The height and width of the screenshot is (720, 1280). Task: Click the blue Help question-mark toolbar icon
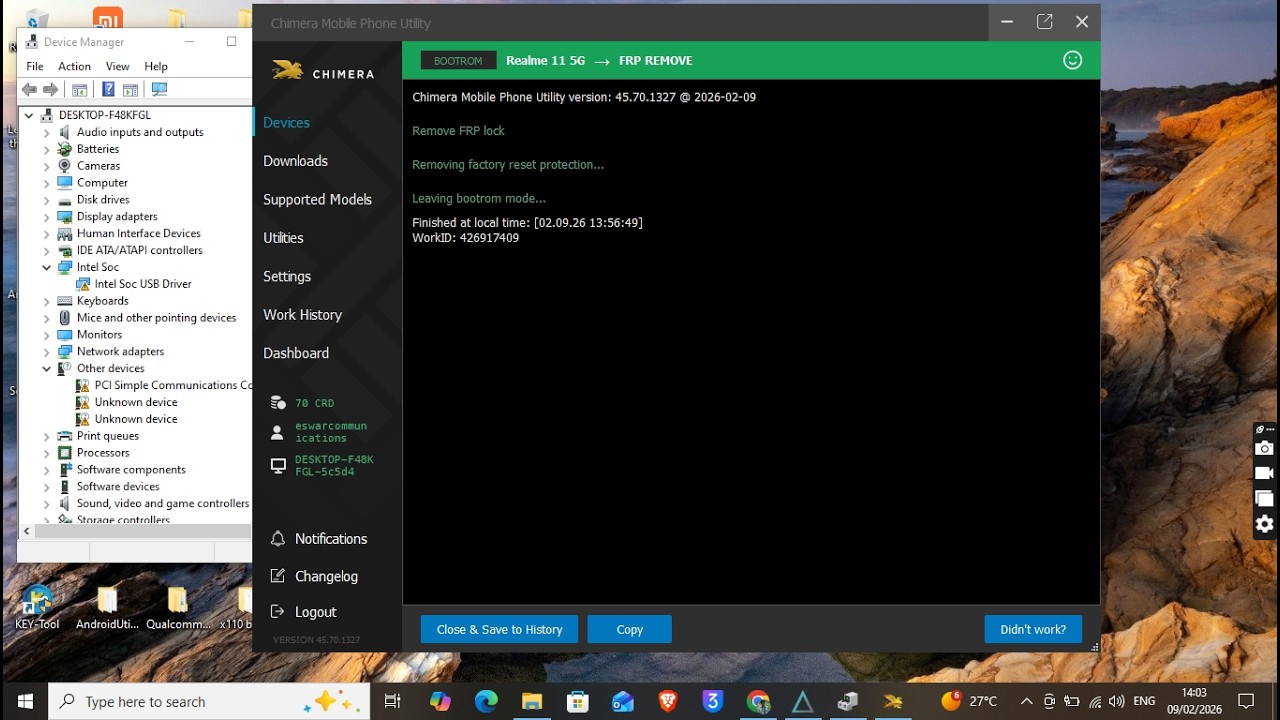[x=108, y=90]
